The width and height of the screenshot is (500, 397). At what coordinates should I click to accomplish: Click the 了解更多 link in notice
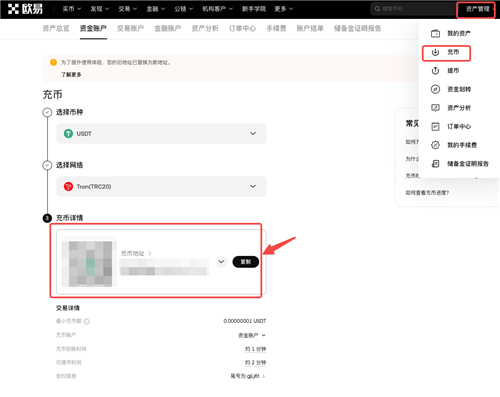click(71, 74)
